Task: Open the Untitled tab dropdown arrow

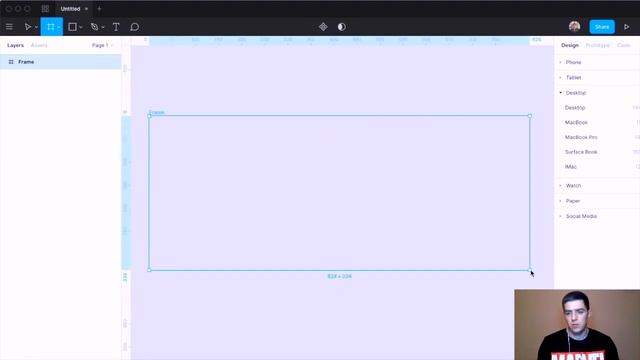Action: click(x=86, y=9)
